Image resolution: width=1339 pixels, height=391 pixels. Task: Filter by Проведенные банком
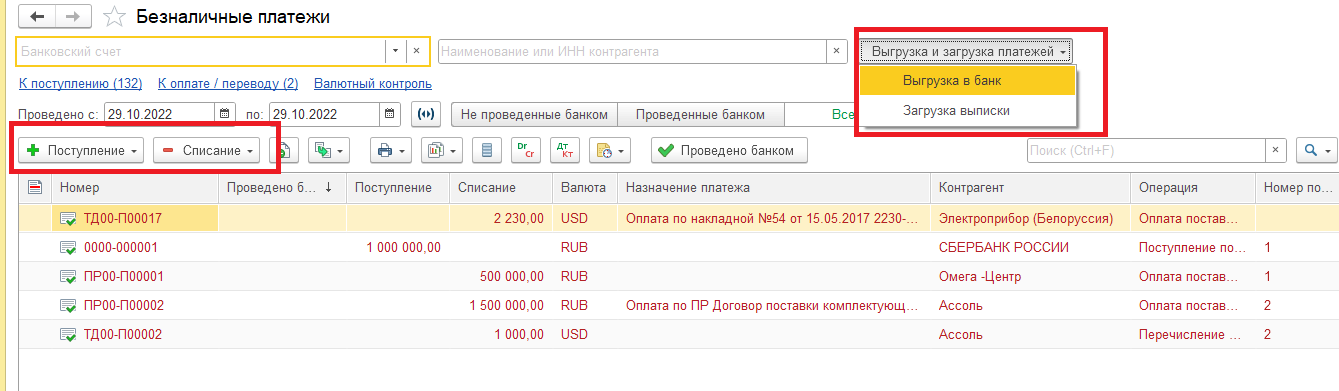700,114
